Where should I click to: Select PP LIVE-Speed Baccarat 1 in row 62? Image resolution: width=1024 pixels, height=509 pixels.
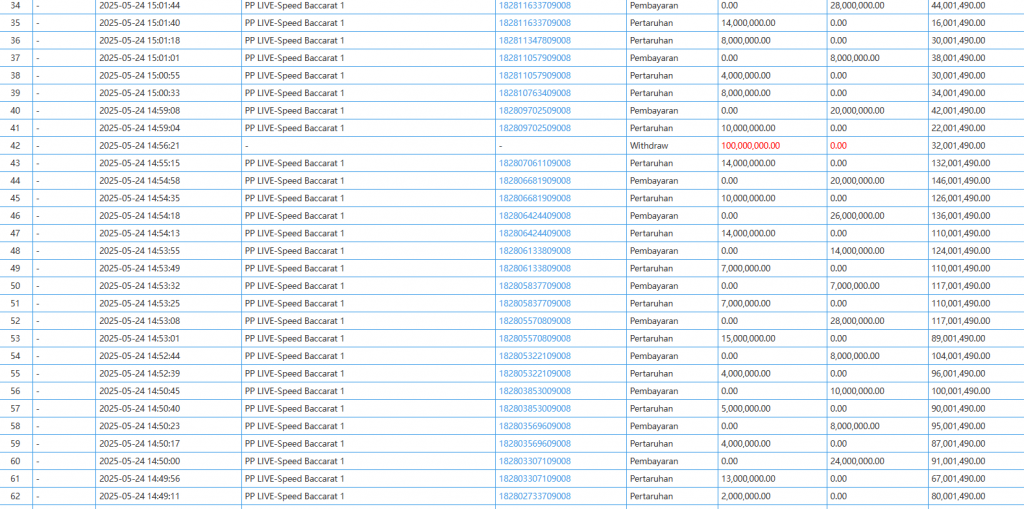pos(295,496)
